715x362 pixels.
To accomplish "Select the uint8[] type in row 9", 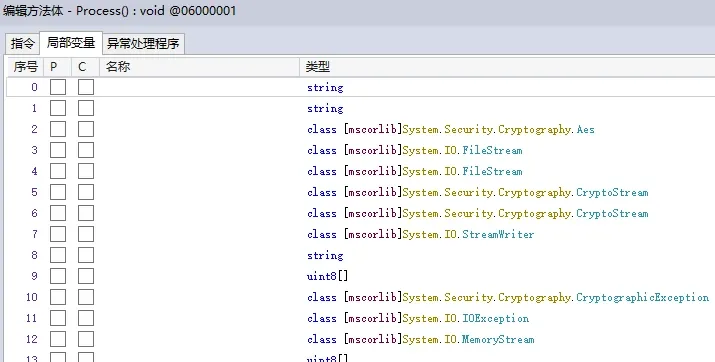I will 328,276.
